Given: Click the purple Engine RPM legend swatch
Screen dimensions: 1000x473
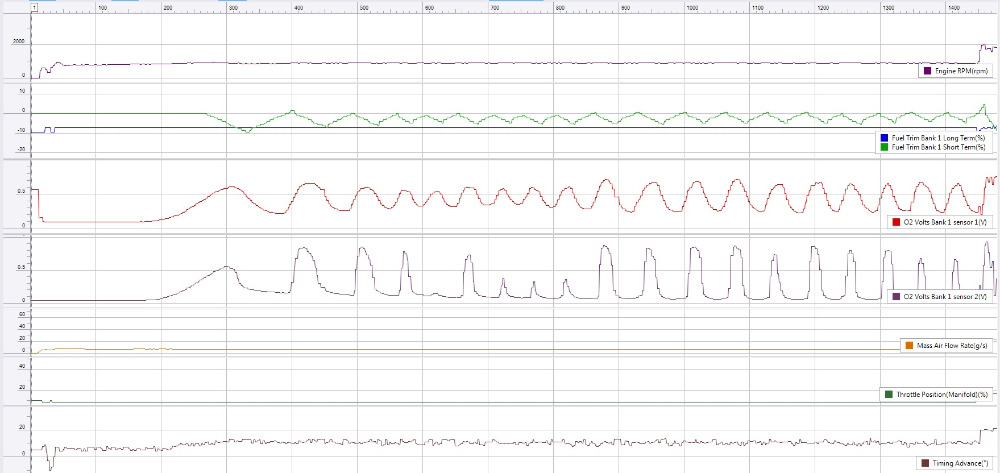Looking at the screenshot, I should [x=927, y=71].
